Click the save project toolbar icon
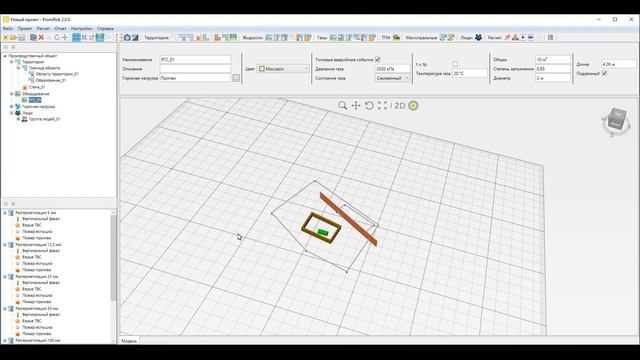This screenshot has height=360, width=640. coord(22,38)
